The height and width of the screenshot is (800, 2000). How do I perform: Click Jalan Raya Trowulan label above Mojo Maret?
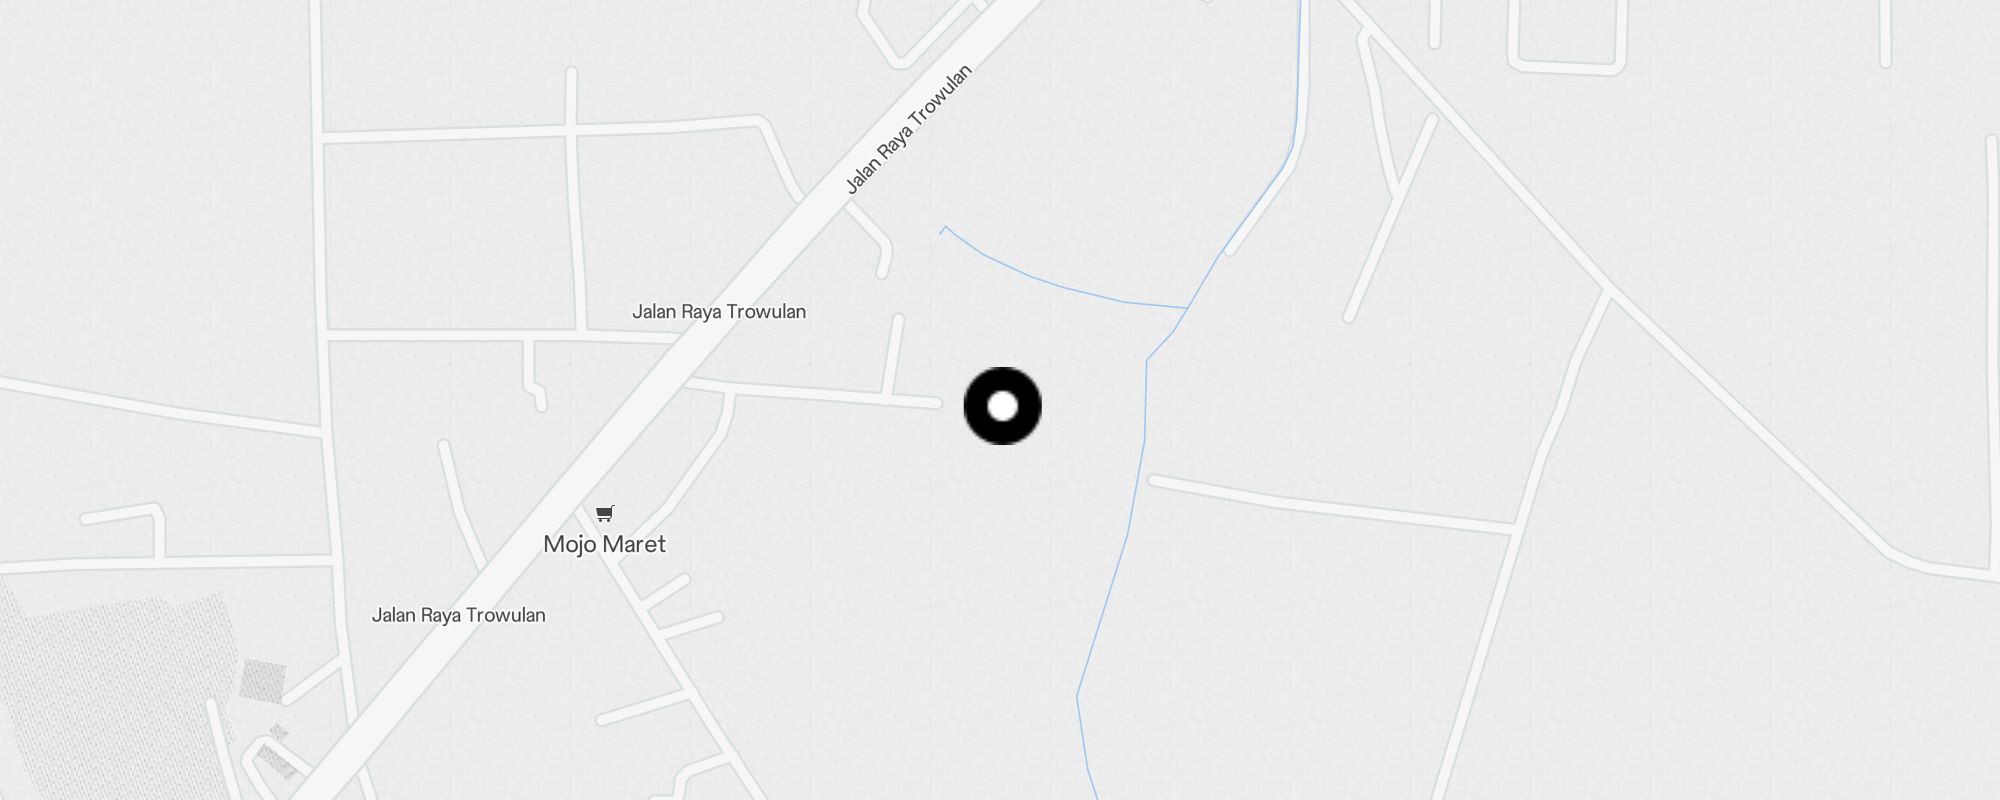click(719, 311)
